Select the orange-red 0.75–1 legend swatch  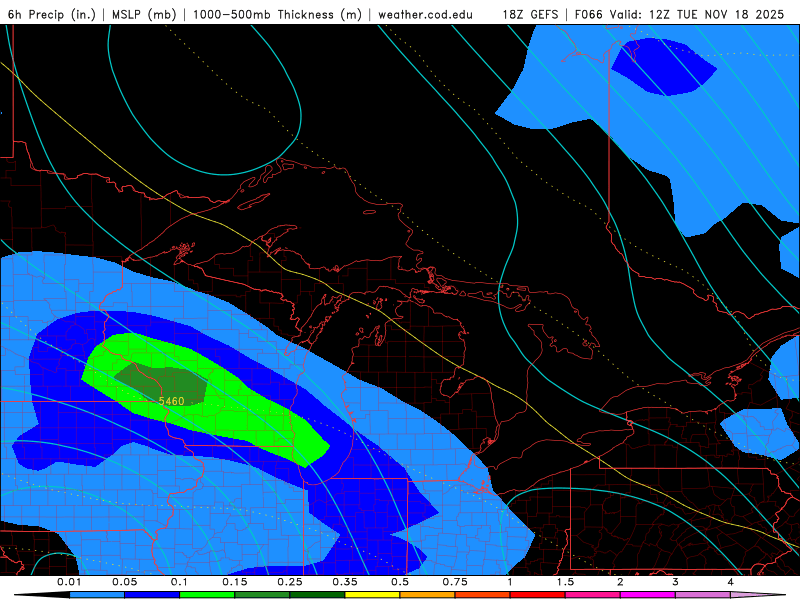[483, 595]
